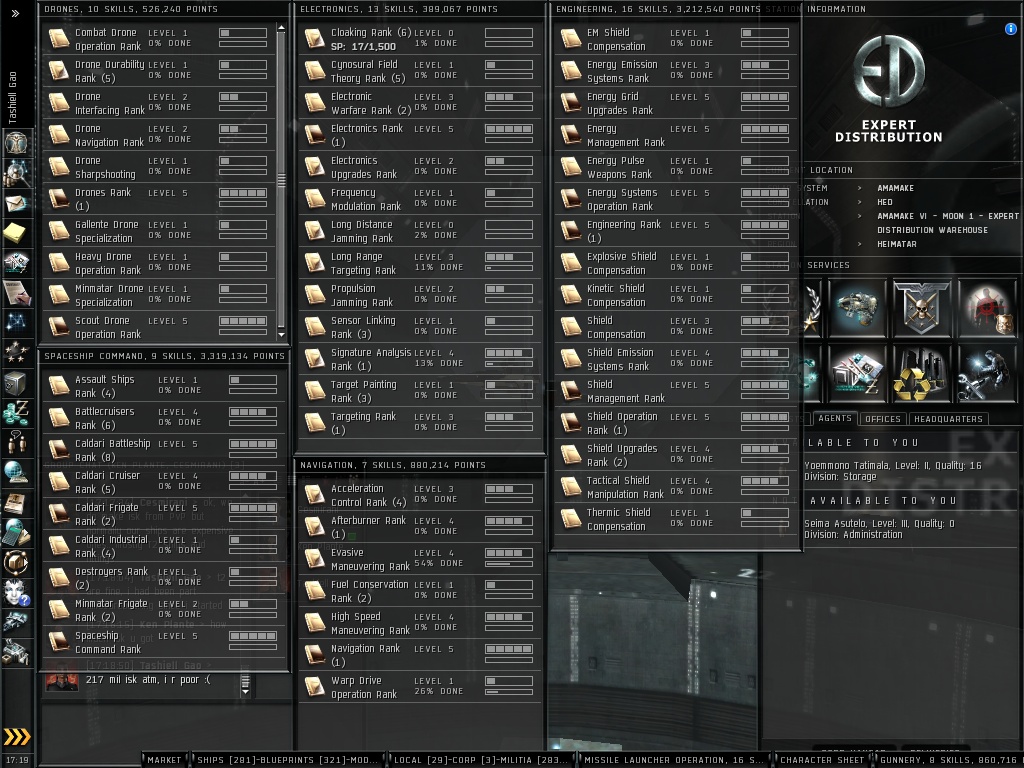The width and height of the screenshot is (1024, 768).
Task: Open the Repair Shop wrench service
Action: tap(987, 374)
